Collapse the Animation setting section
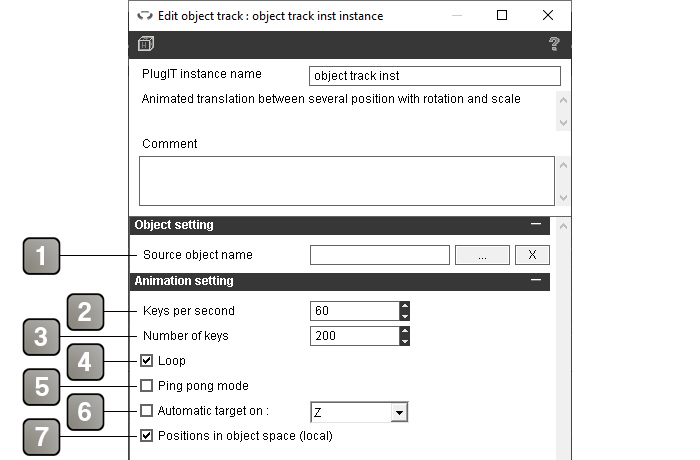Image resolution: width=700 pixels, height=460 pixels. click(x=536, y=280)
